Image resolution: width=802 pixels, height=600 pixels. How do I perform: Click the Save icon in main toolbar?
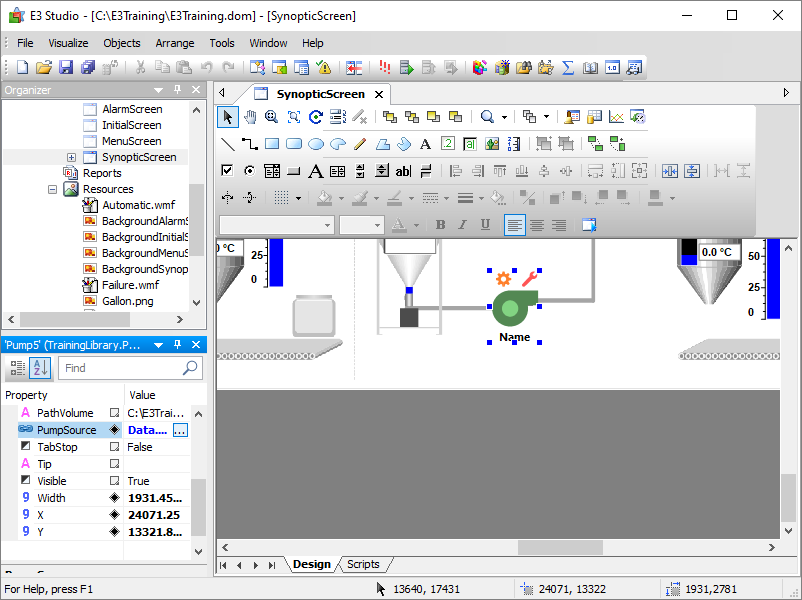tap(66, 68)
